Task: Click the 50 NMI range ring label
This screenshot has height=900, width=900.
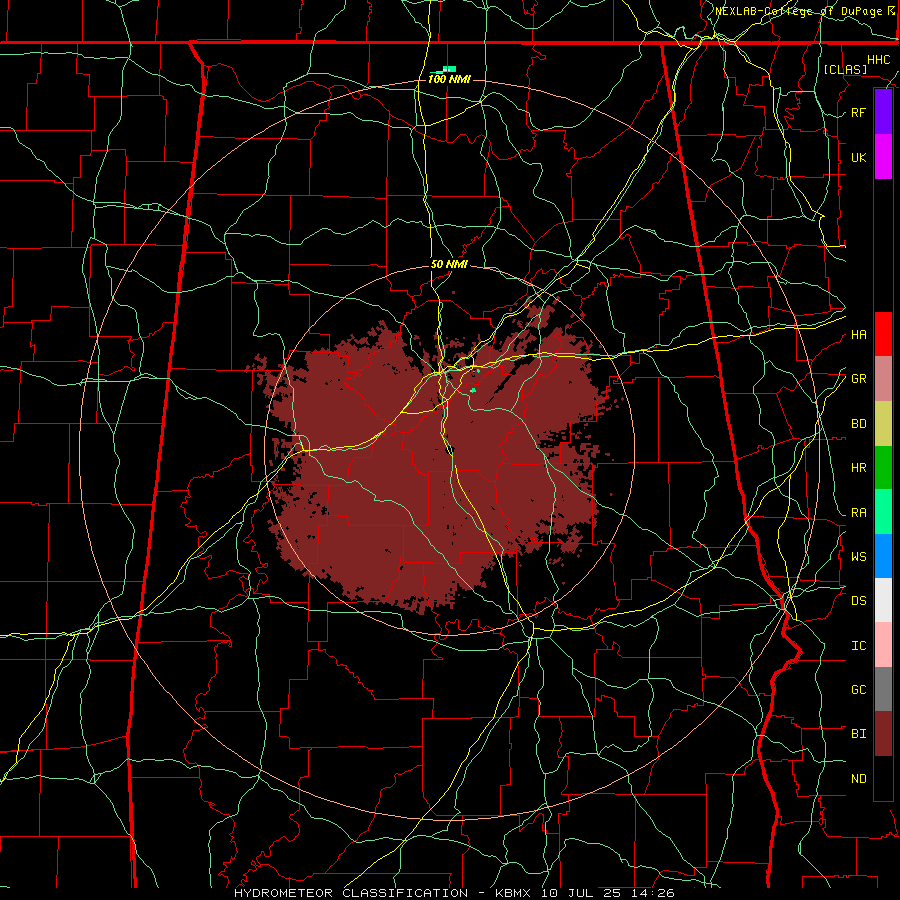Action: 449,265
